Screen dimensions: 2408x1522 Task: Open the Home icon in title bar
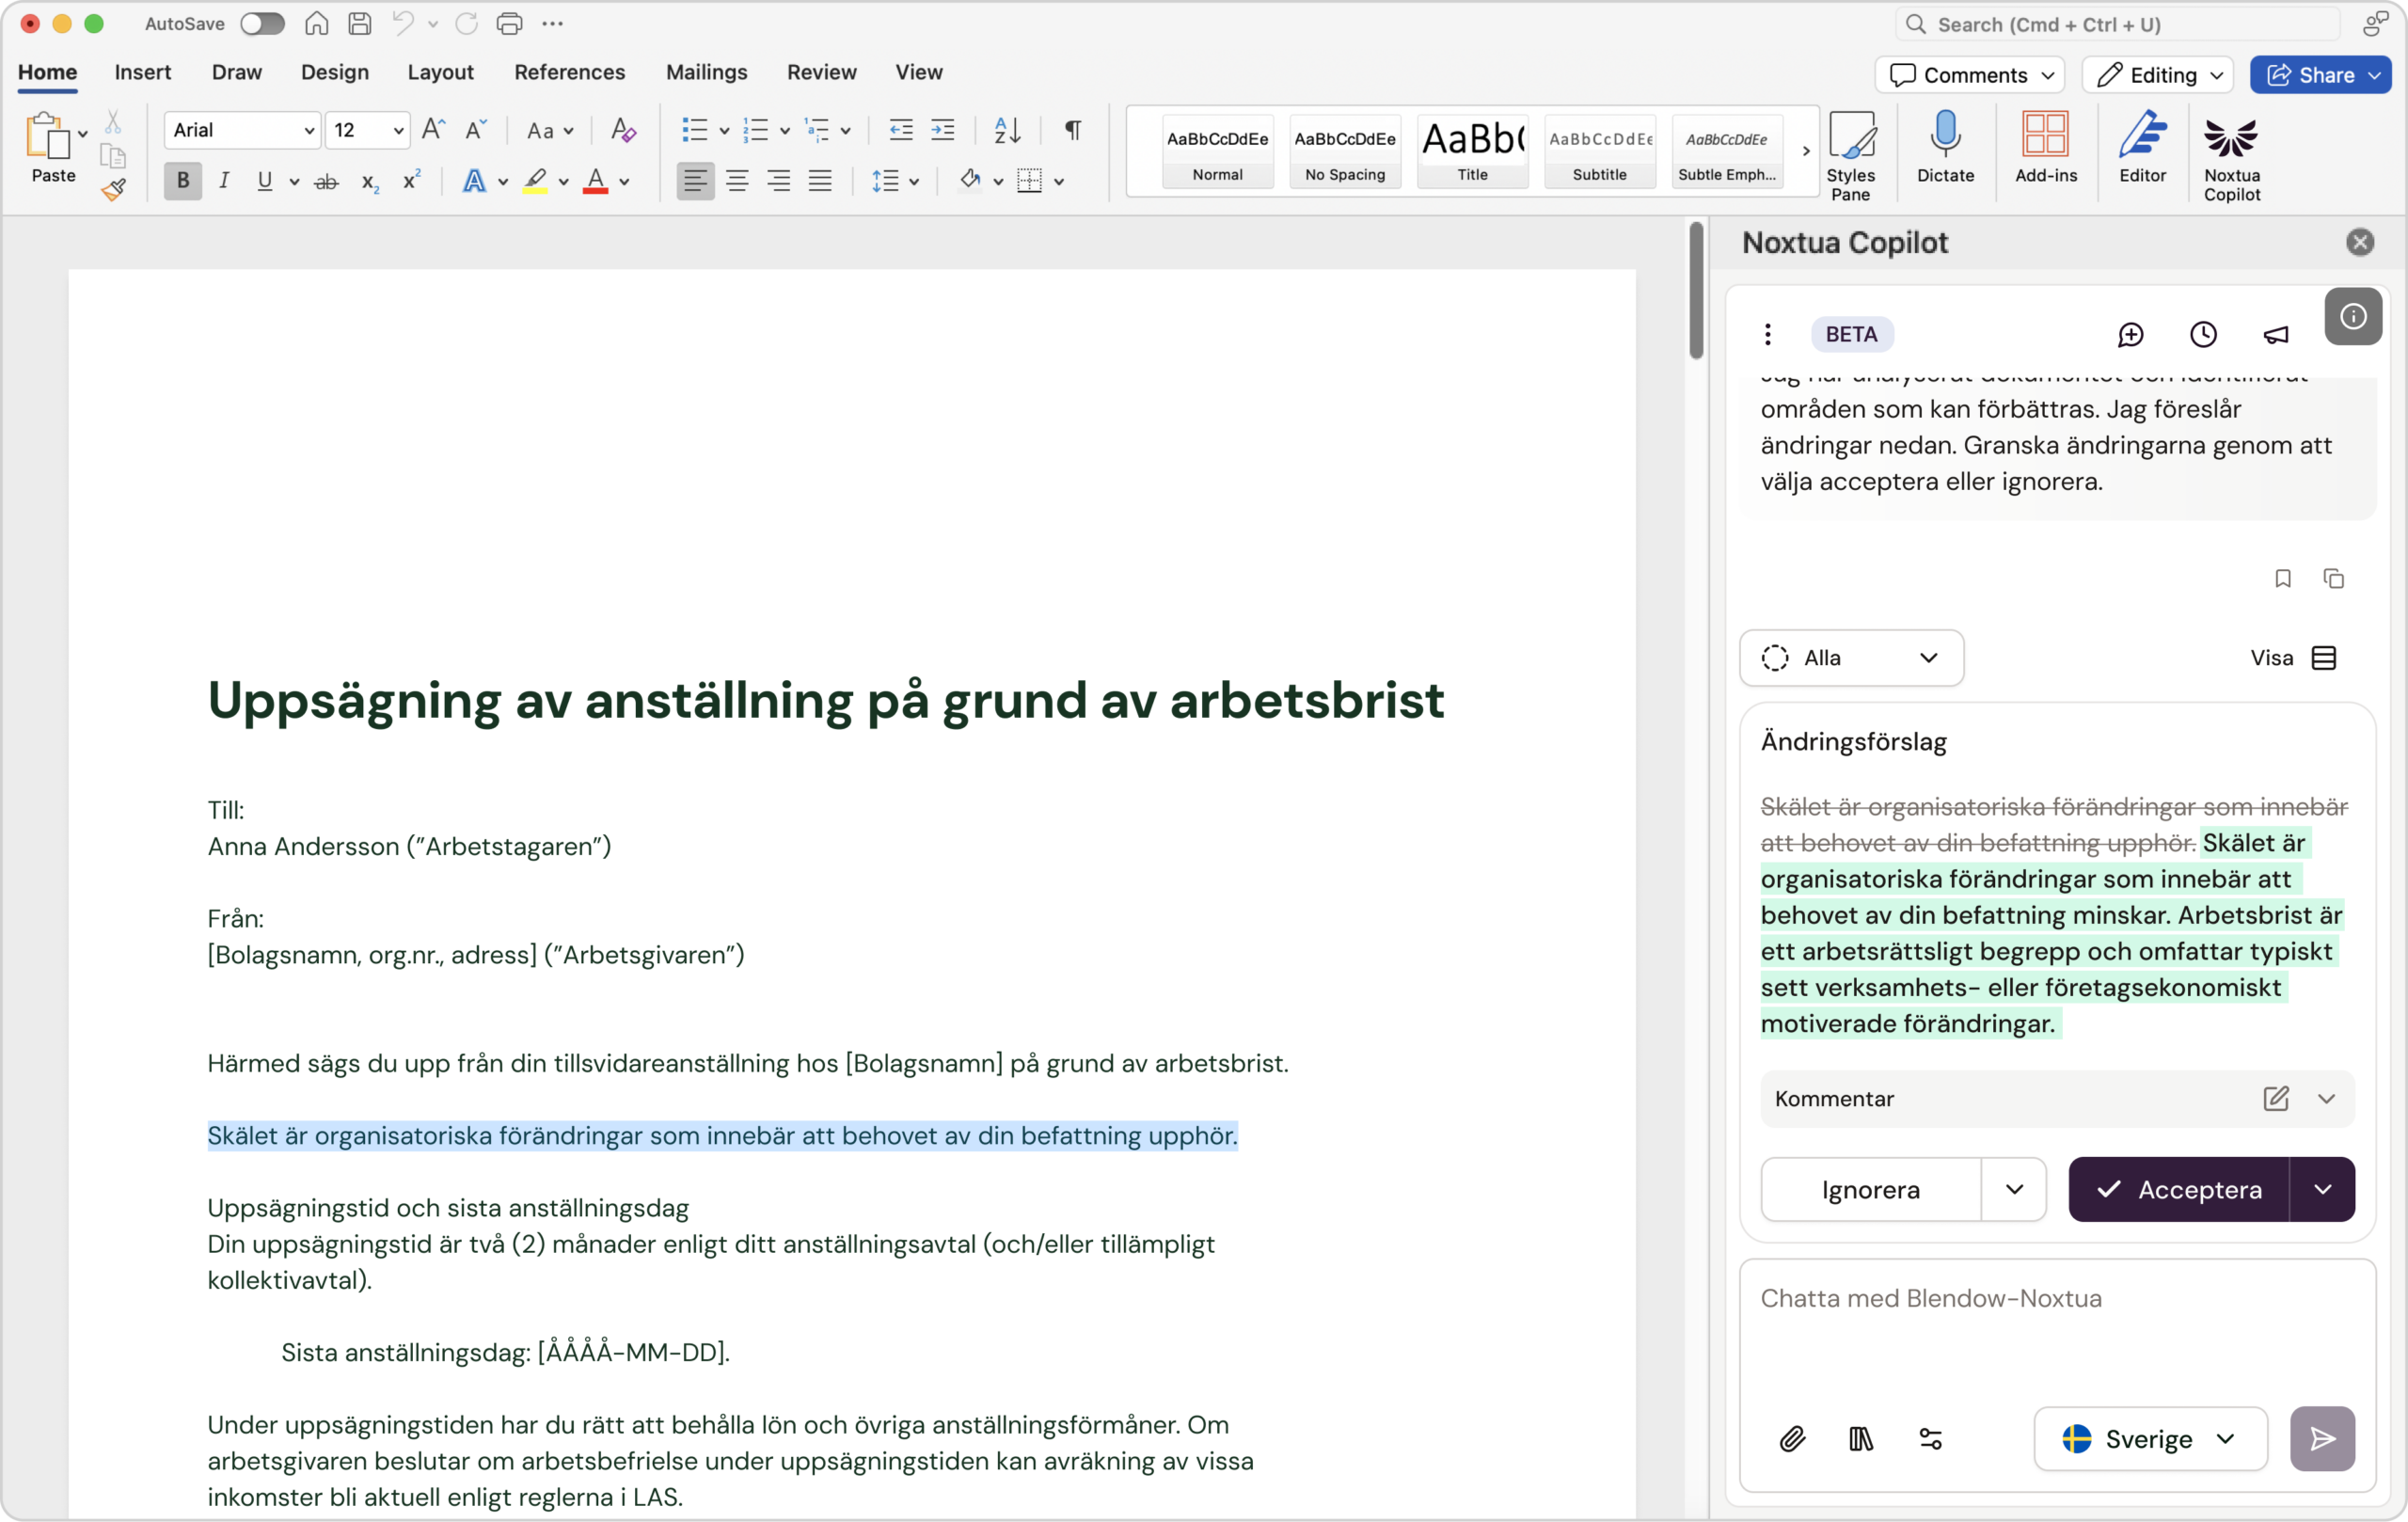click(x=316, y=23)
